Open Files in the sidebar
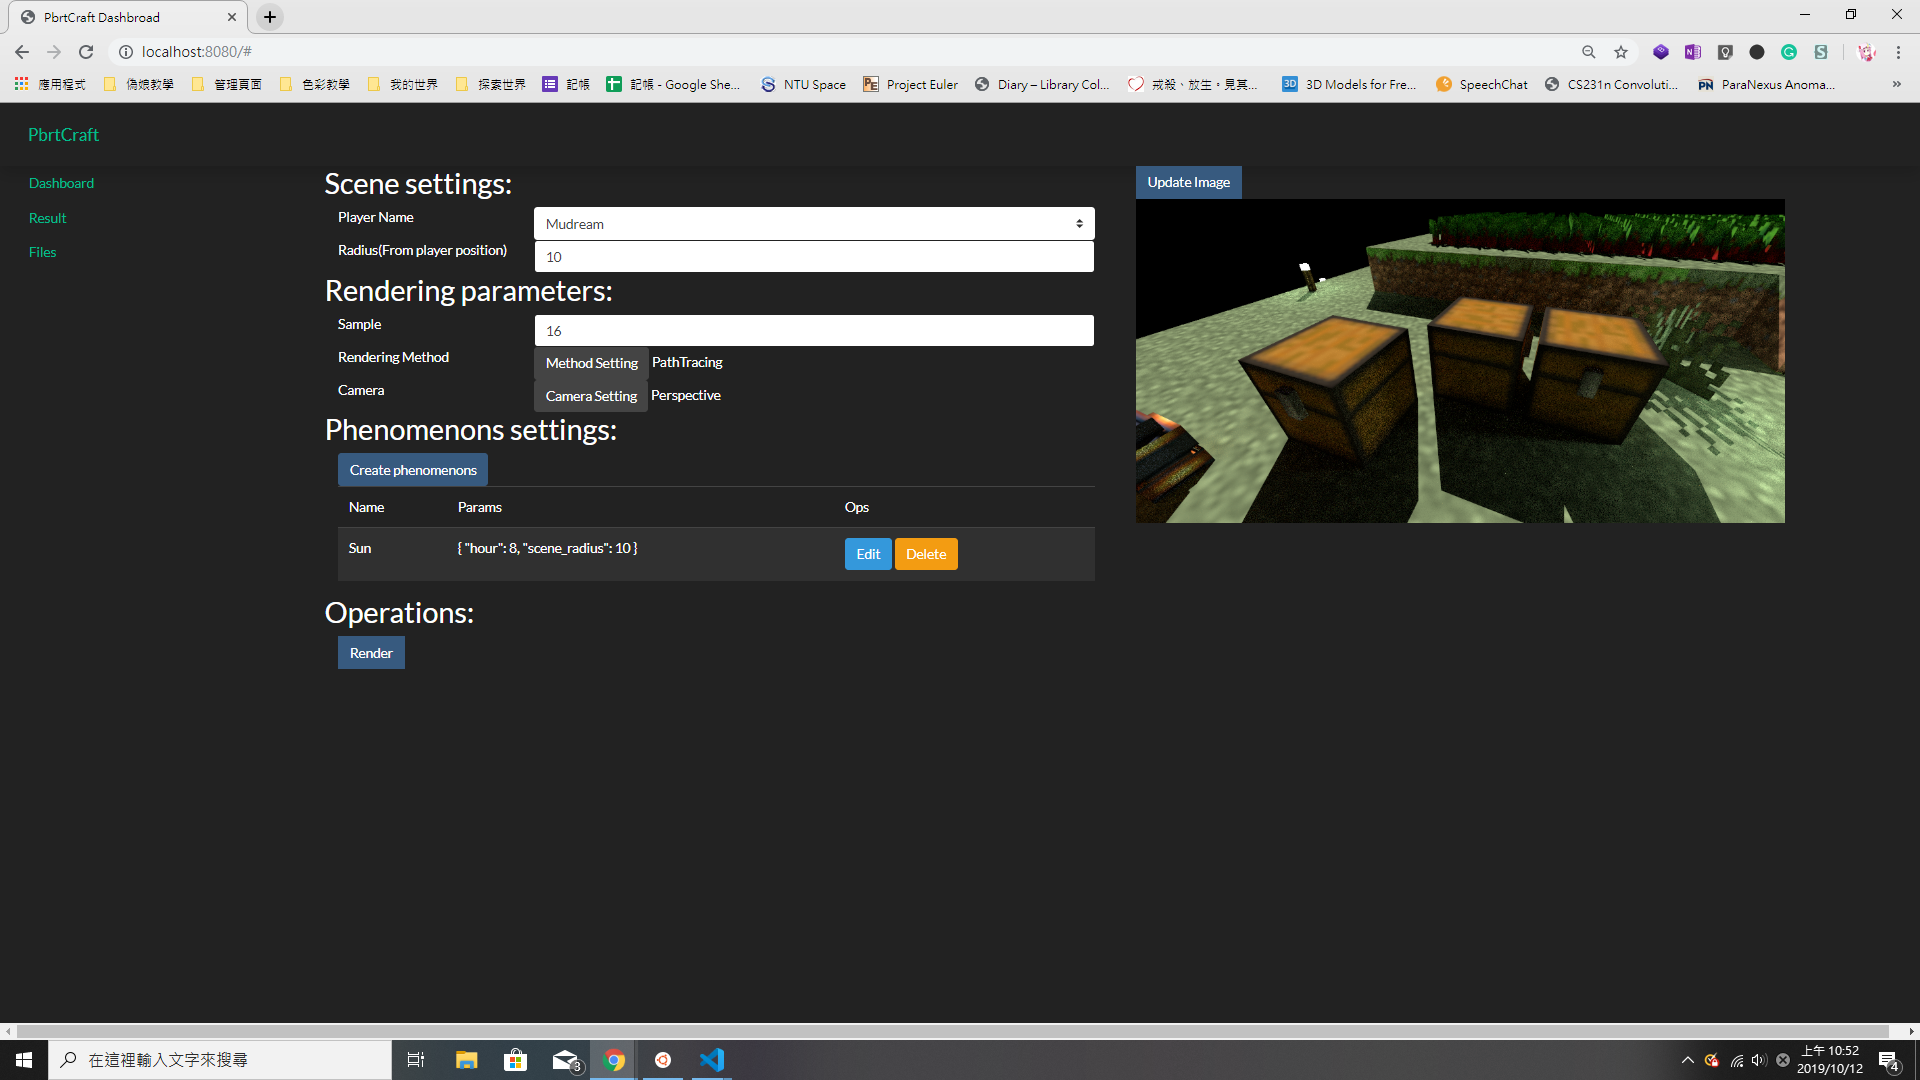Viewport: 1920px width, 1080px height. (x=42, y=252)
